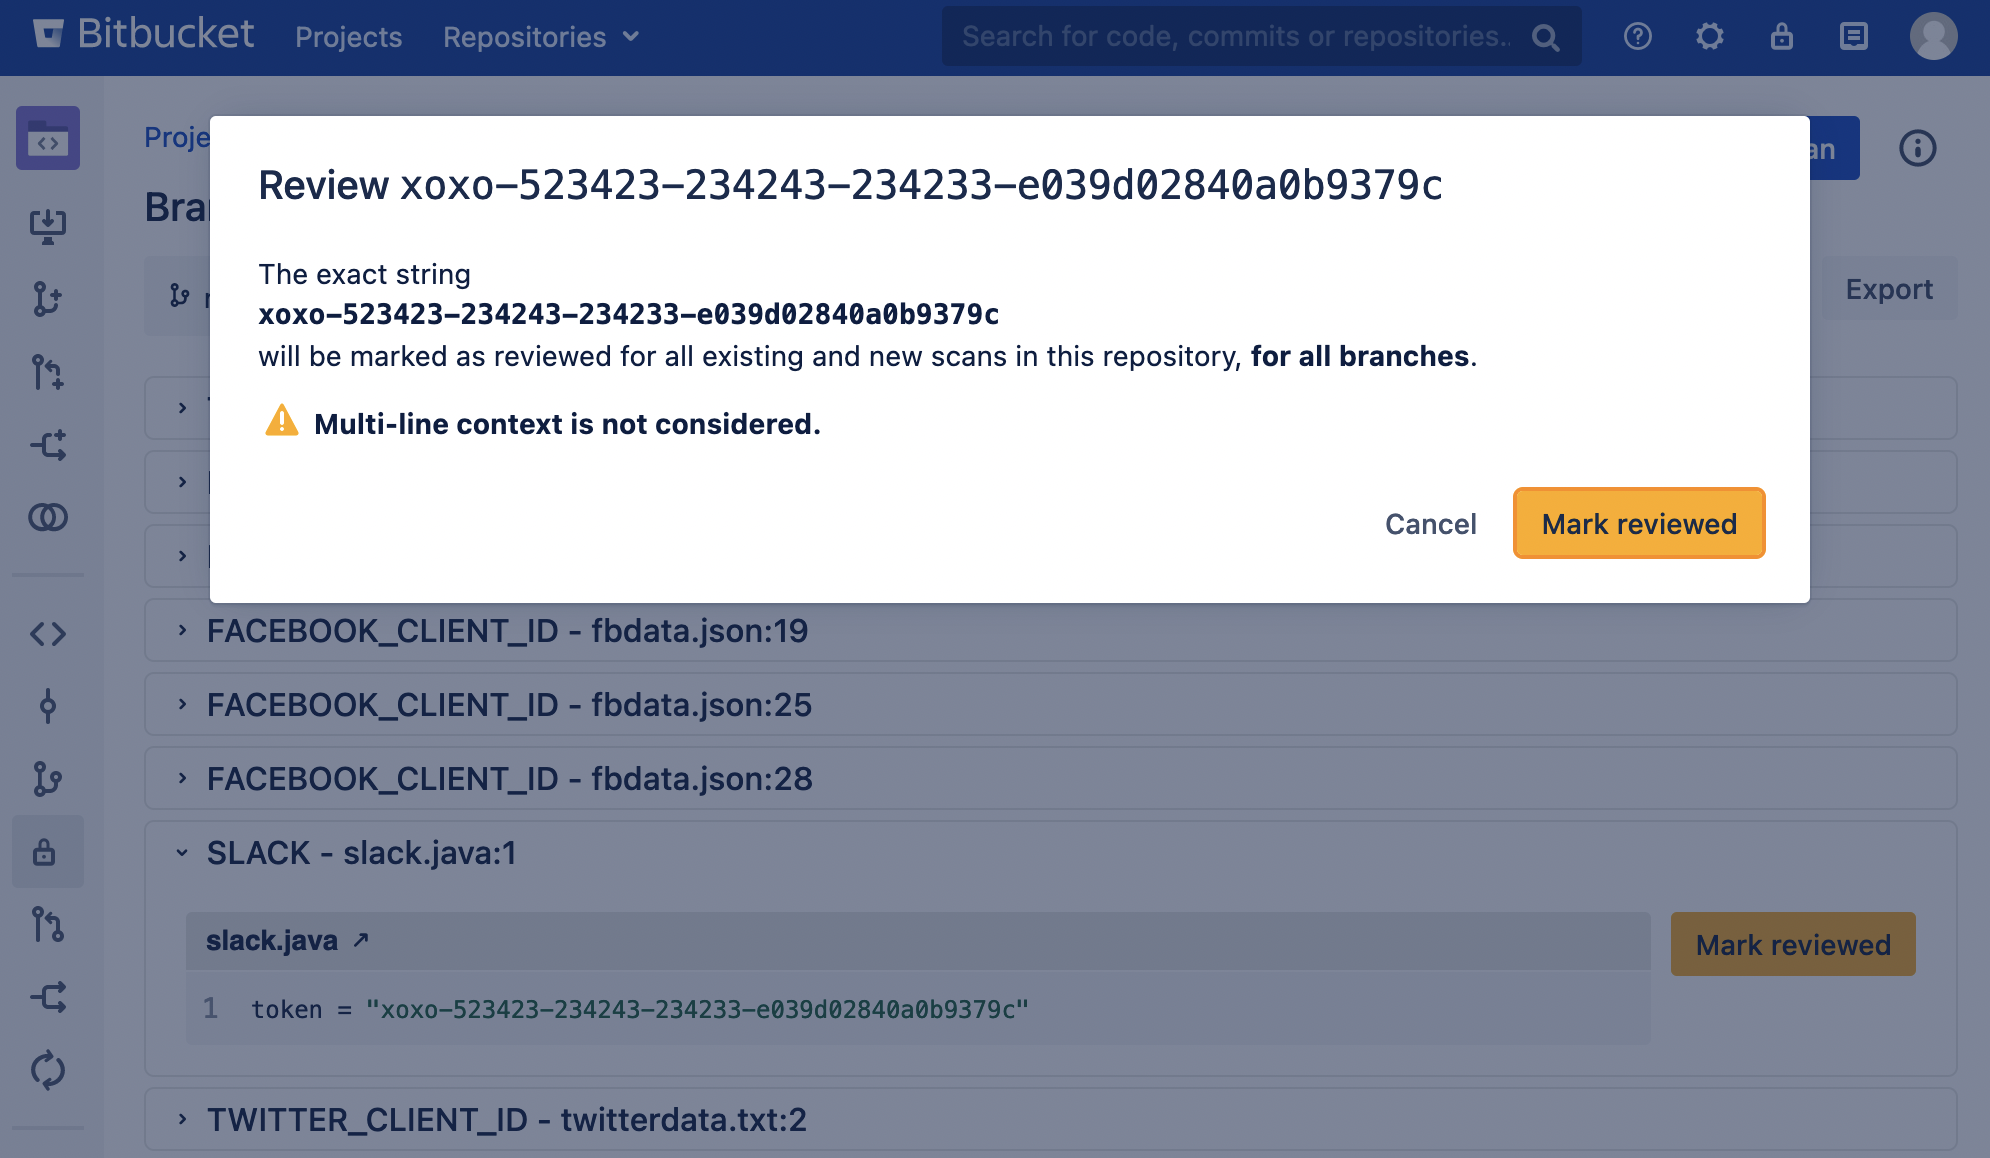
Task: Click the info circle icon
Action: coord(1917,149)
